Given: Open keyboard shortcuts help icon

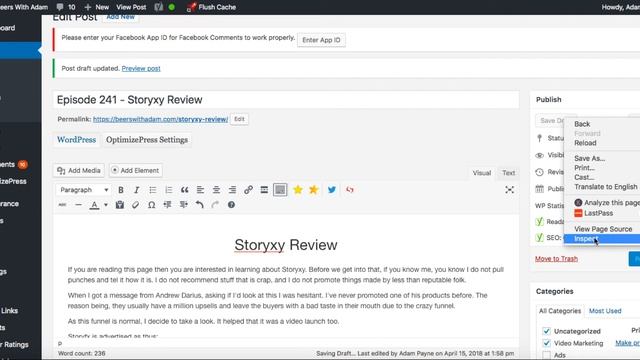Looking at the screenshot, I should [x=231, y=205].
